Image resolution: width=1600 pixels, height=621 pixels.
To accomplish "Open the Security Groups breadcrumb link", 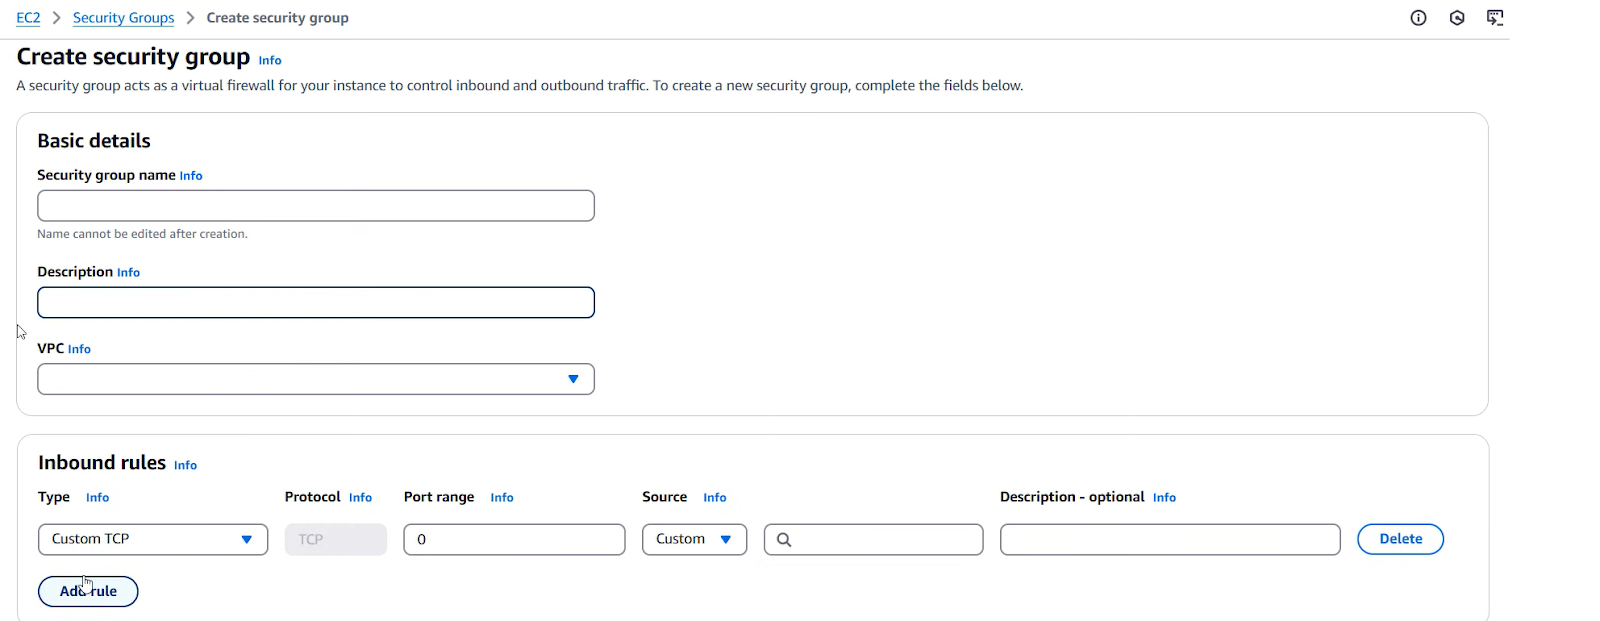I will point(123,18).
